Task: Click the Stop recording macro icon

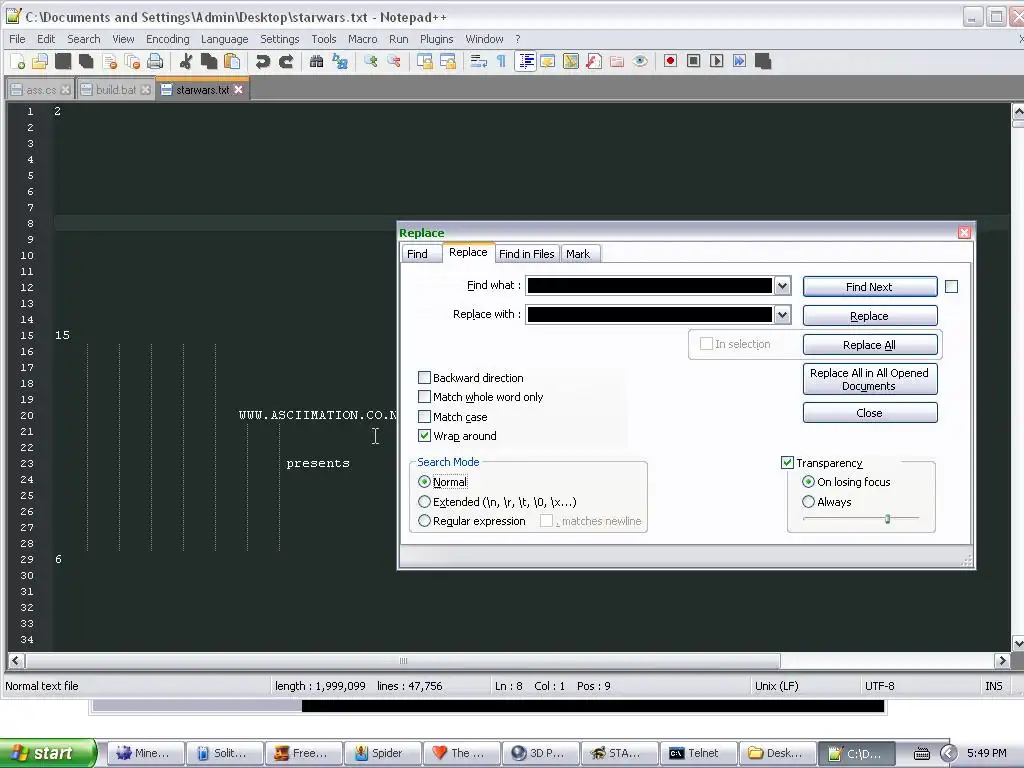Action: (694, 61)
